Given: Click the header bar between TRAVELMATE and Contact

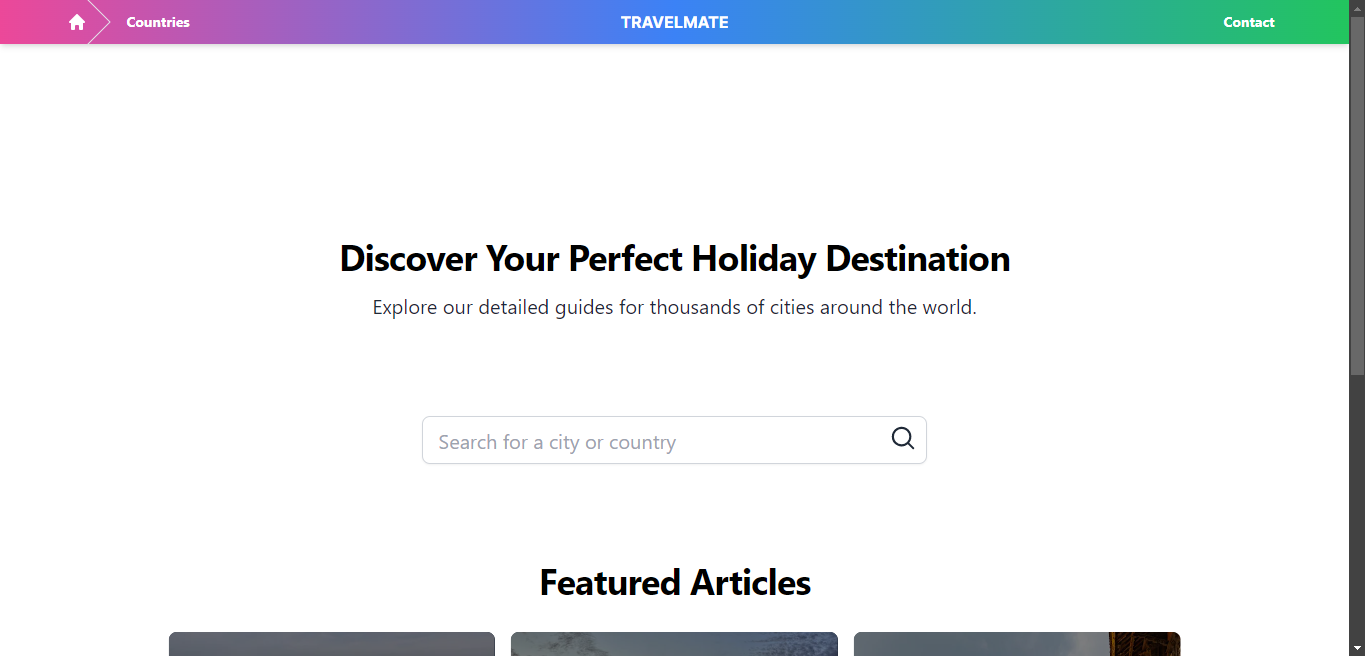Looking at the screenshot, I should [x=975, y=22].
